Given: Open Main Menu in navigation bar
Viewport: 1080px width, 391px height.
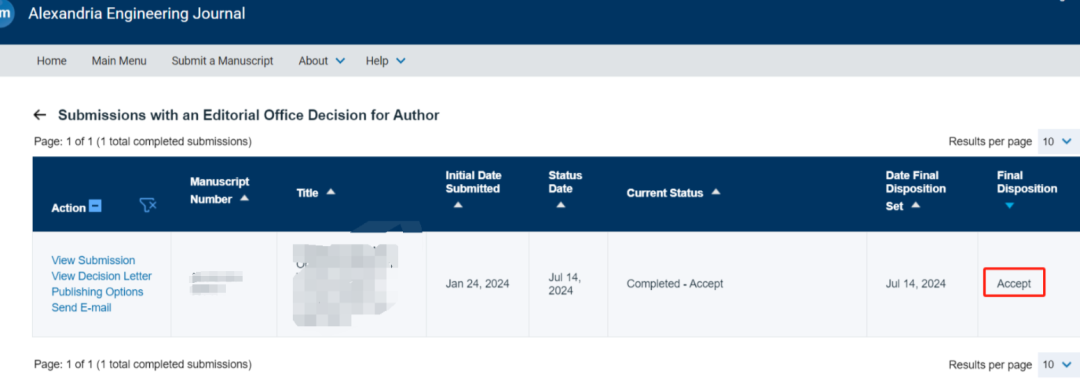Looking at the screenshot, I should [119, 61].
